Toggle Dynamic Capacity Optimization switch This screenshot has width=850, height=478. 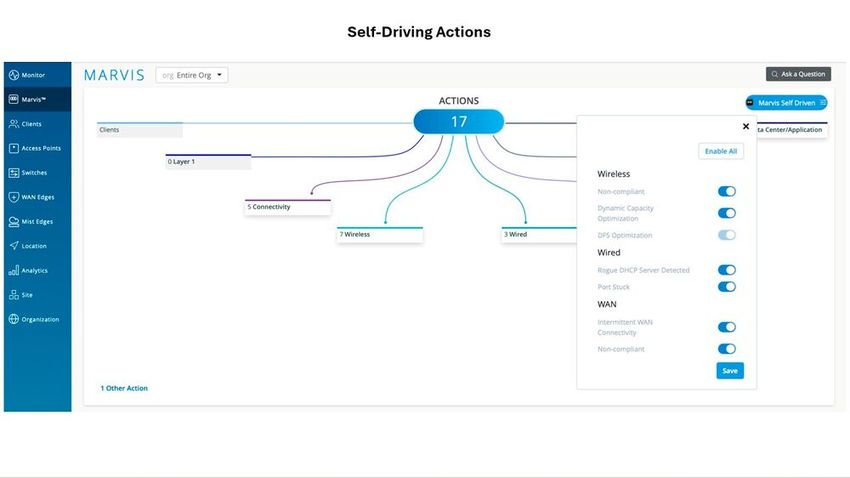pyautogui.click(x=727, y=213)
